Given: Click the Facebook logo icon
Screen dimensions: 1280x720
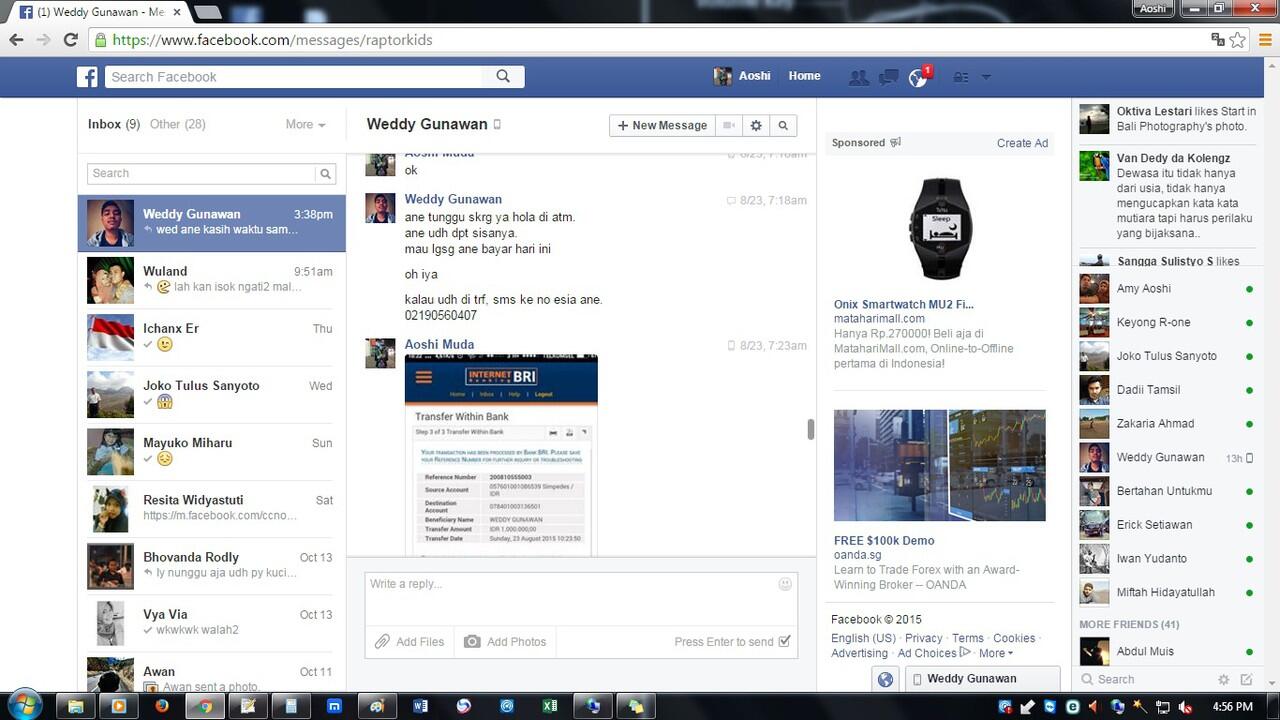Looking at the screenshot, I should coord(89,77).
